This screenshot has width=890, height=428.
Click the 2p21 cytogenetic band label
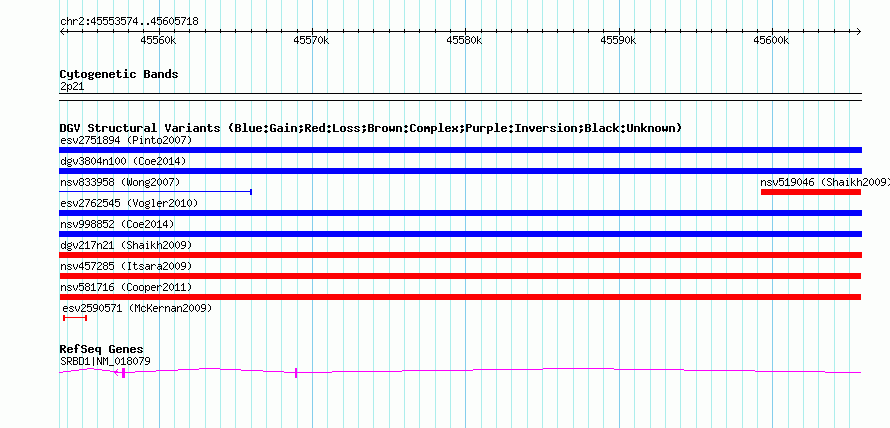[72, 87]
